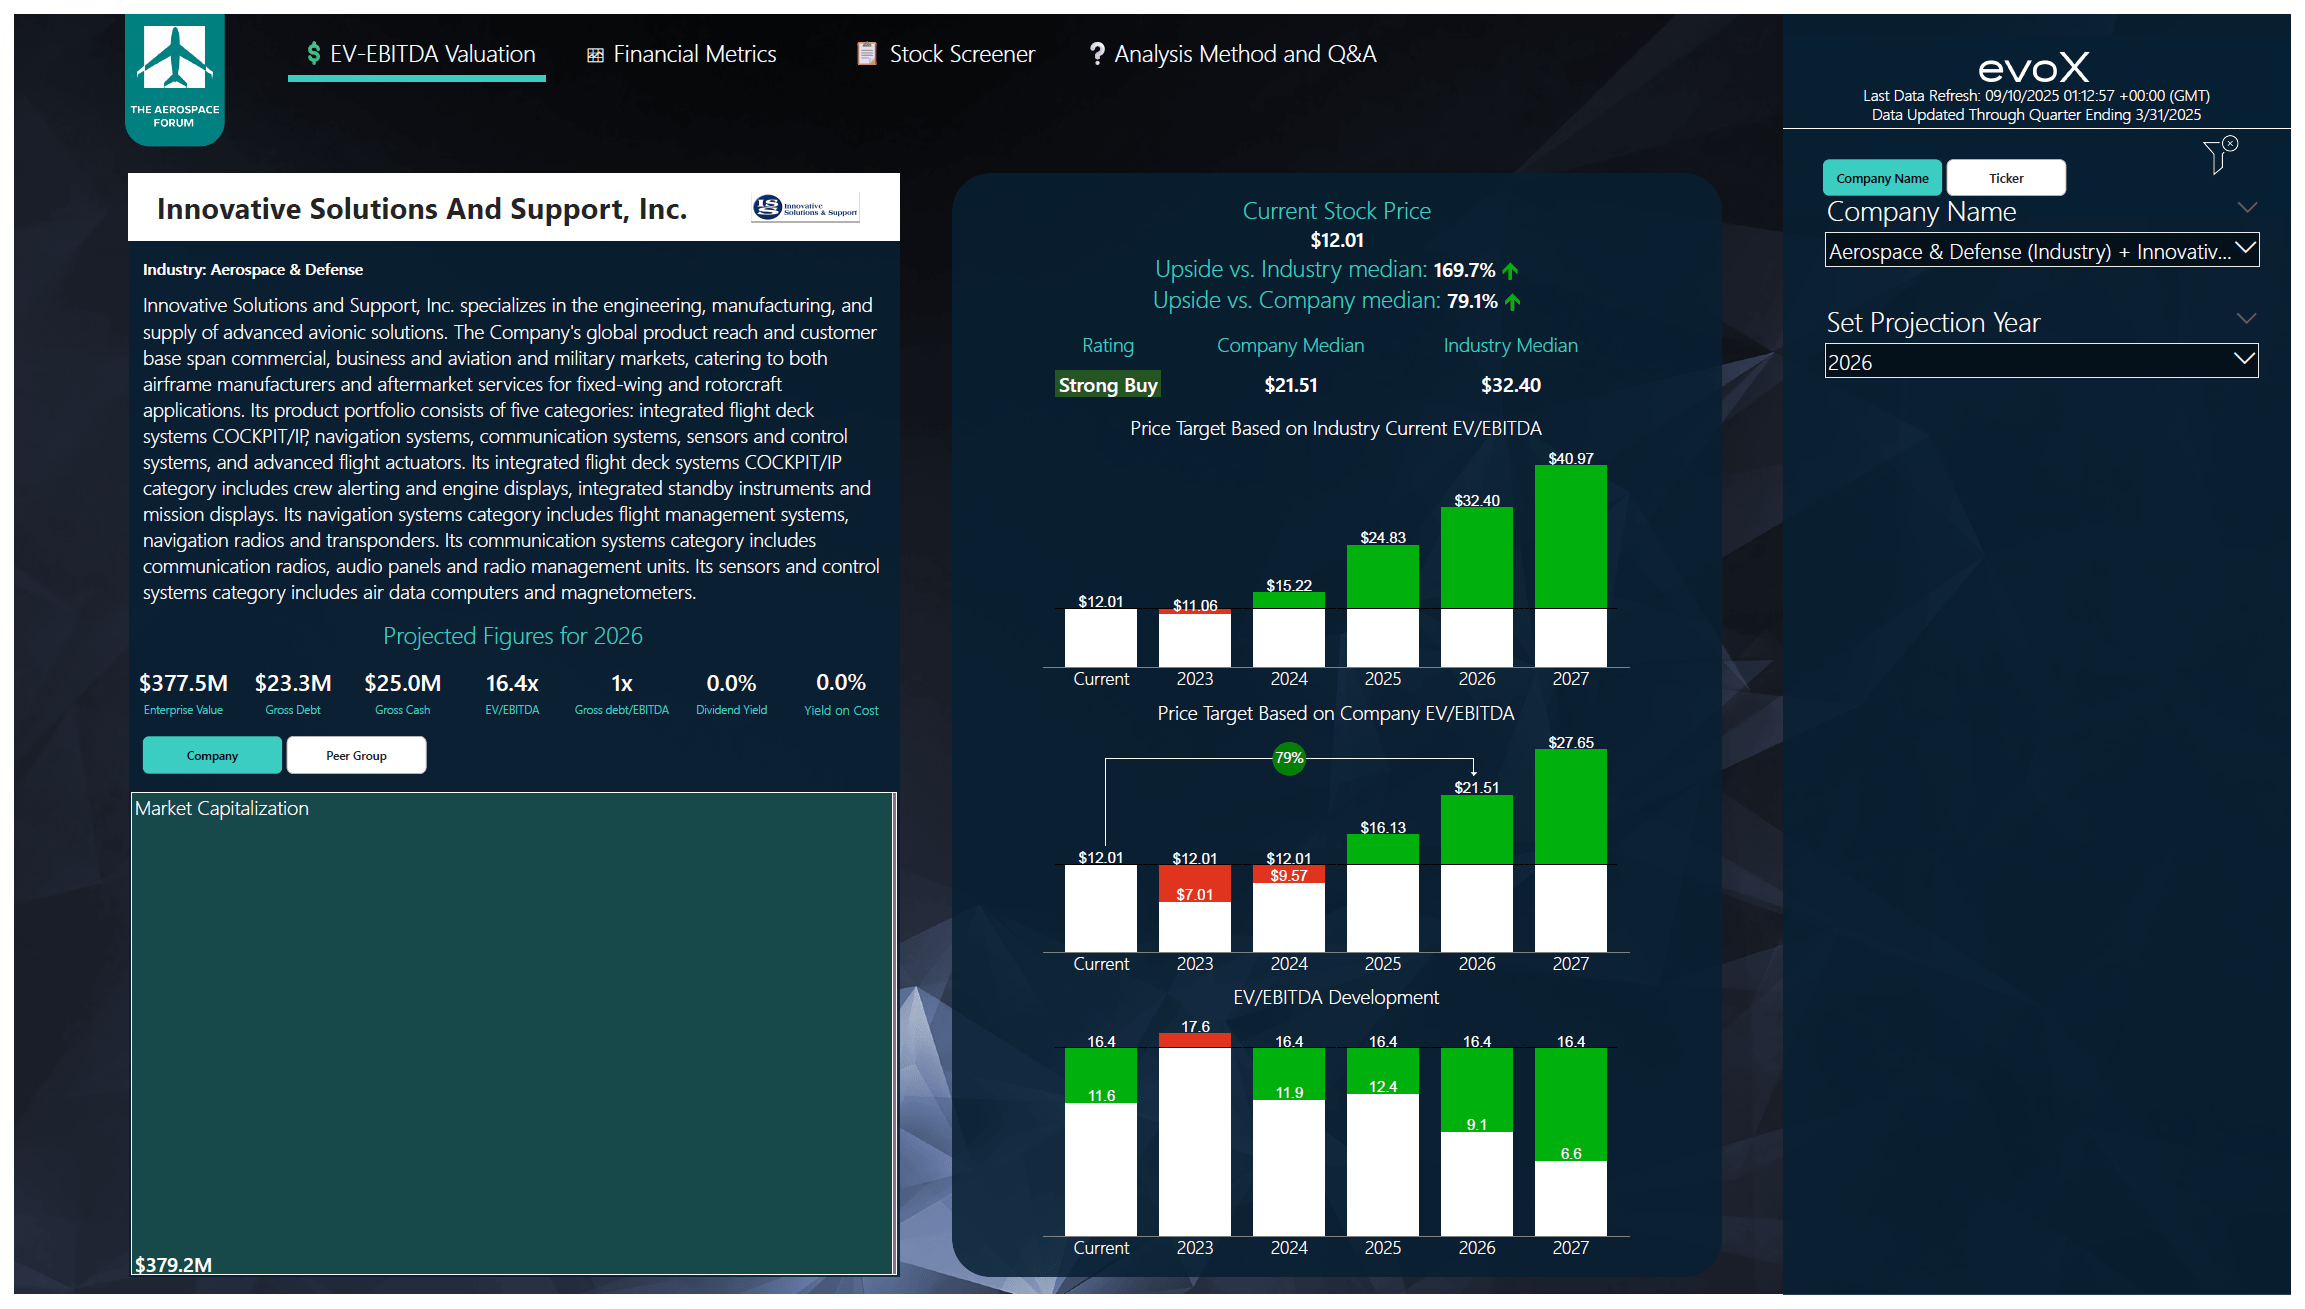Click the Innovative Solutions and Support company logo

coord(806,208)
